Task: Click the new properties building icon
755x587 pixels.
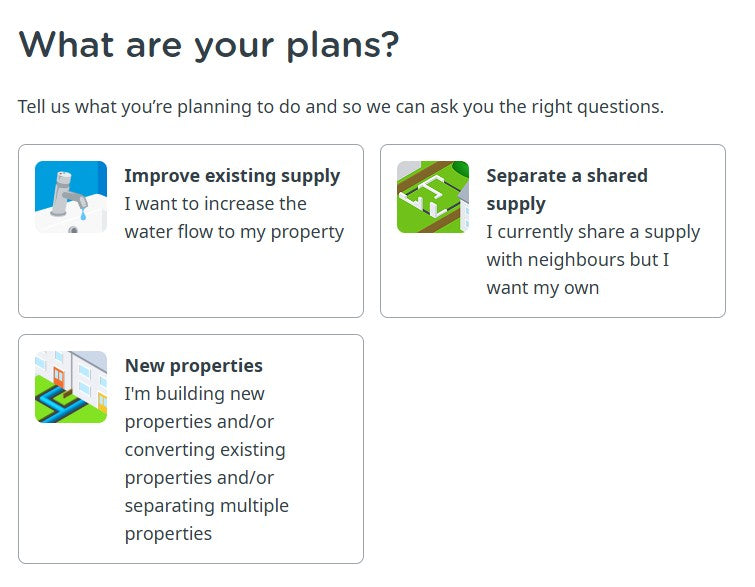Action: (x=71, y=387)
